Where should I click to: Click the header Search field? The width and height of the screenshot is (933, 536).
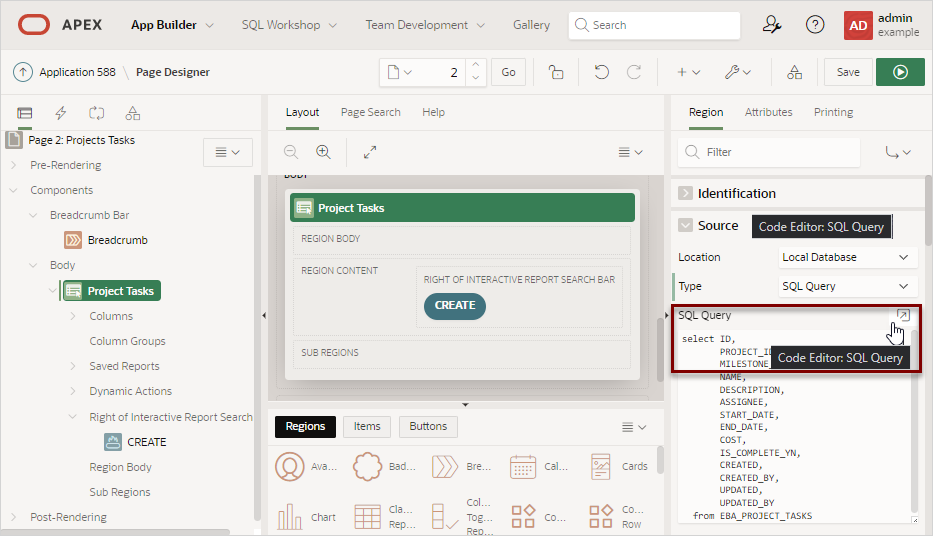coord(654,25)
